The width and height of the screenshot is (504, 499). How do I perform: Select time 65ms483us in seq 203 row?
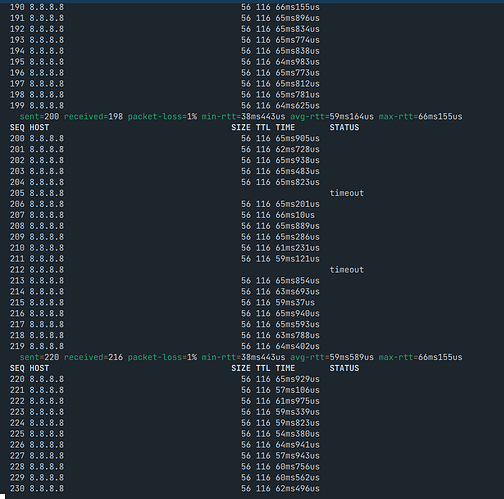(297, 171)
